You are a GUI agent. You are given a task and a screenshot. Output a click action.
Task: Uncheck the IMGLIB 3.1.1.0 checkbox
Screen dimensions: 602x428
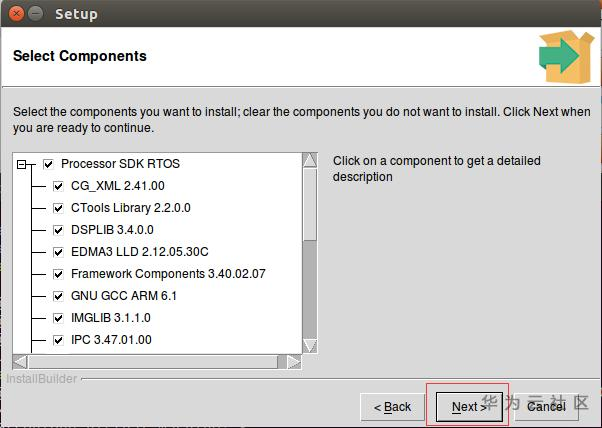point(58,318)
